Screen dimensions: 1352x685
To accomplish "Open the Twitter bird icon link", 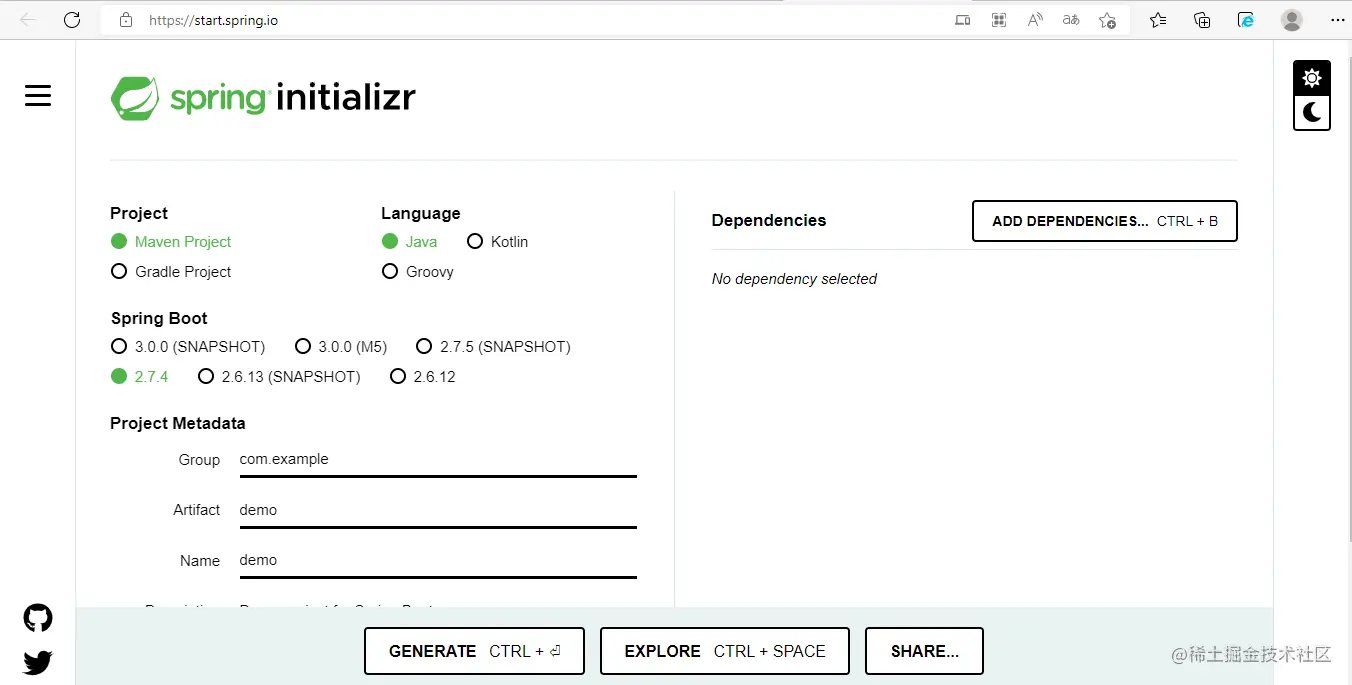I will tap(38, 662).
